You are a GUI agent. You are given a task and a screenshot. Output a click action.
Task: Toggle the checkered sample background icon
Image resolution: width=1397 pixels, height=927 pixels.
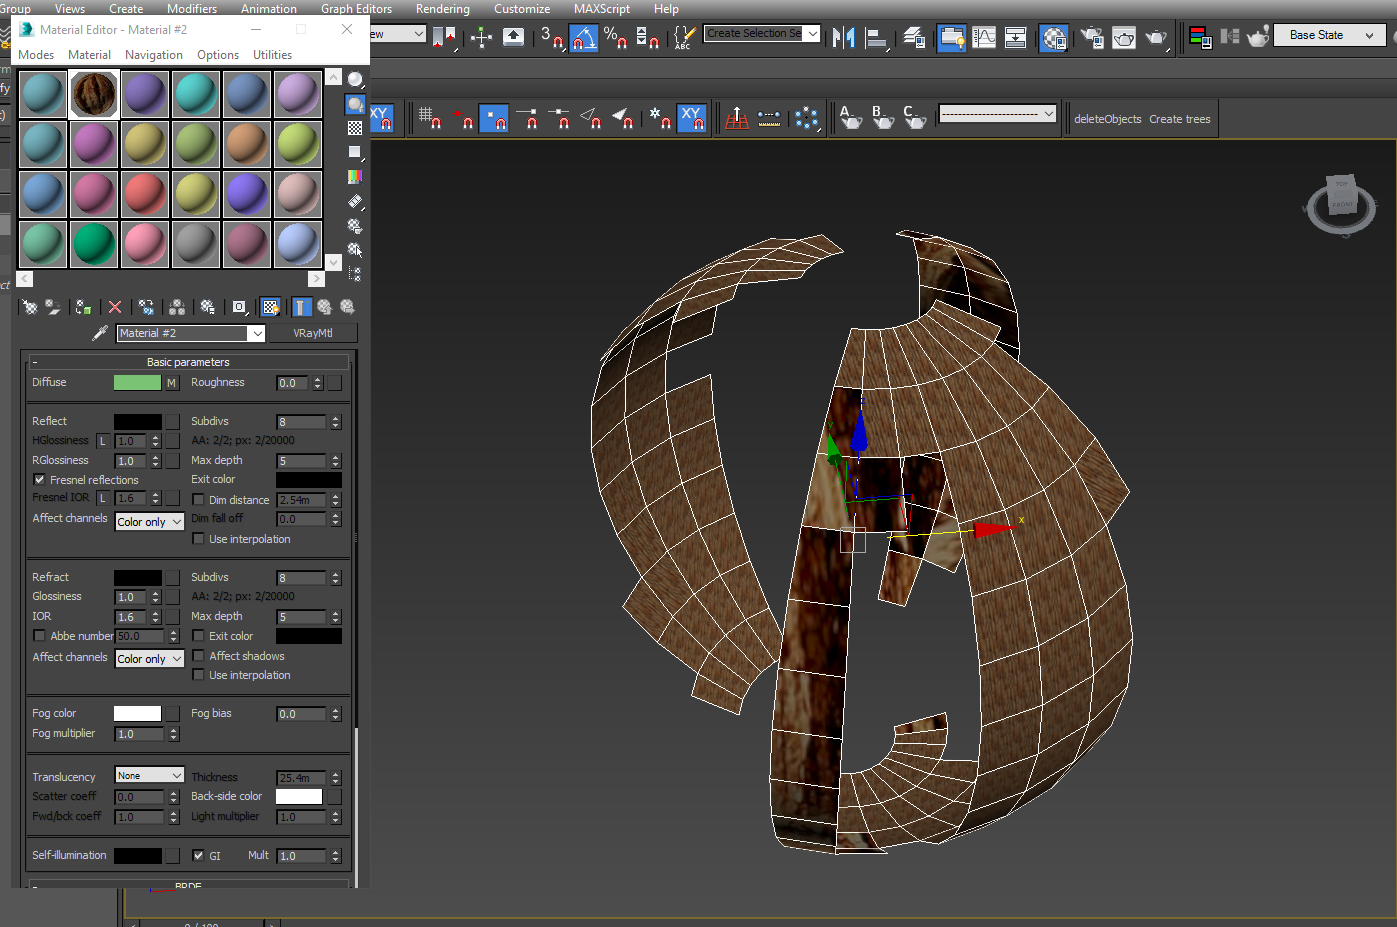point(354,127)
